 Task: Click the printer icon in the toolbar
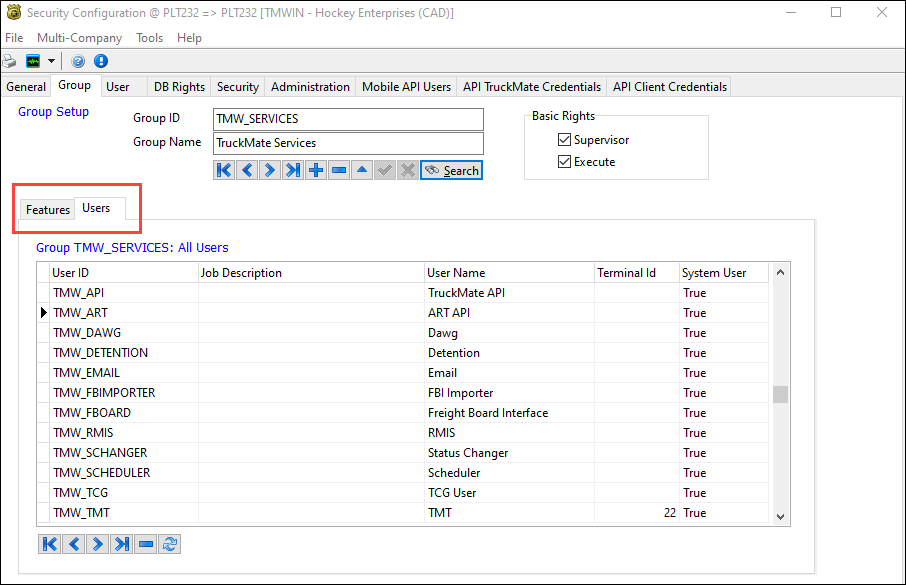[10, 61]
